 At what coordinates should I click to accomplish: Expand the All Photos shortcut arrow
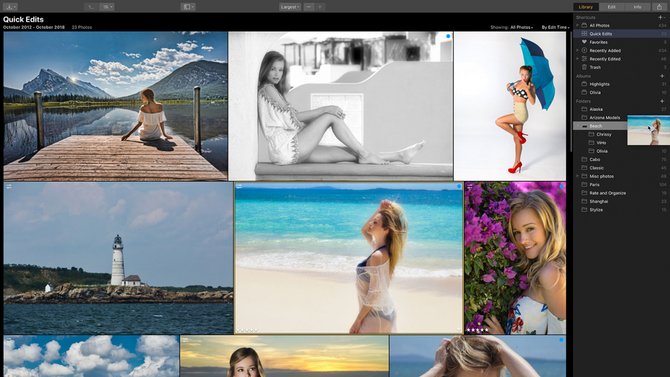coord(578,25)
